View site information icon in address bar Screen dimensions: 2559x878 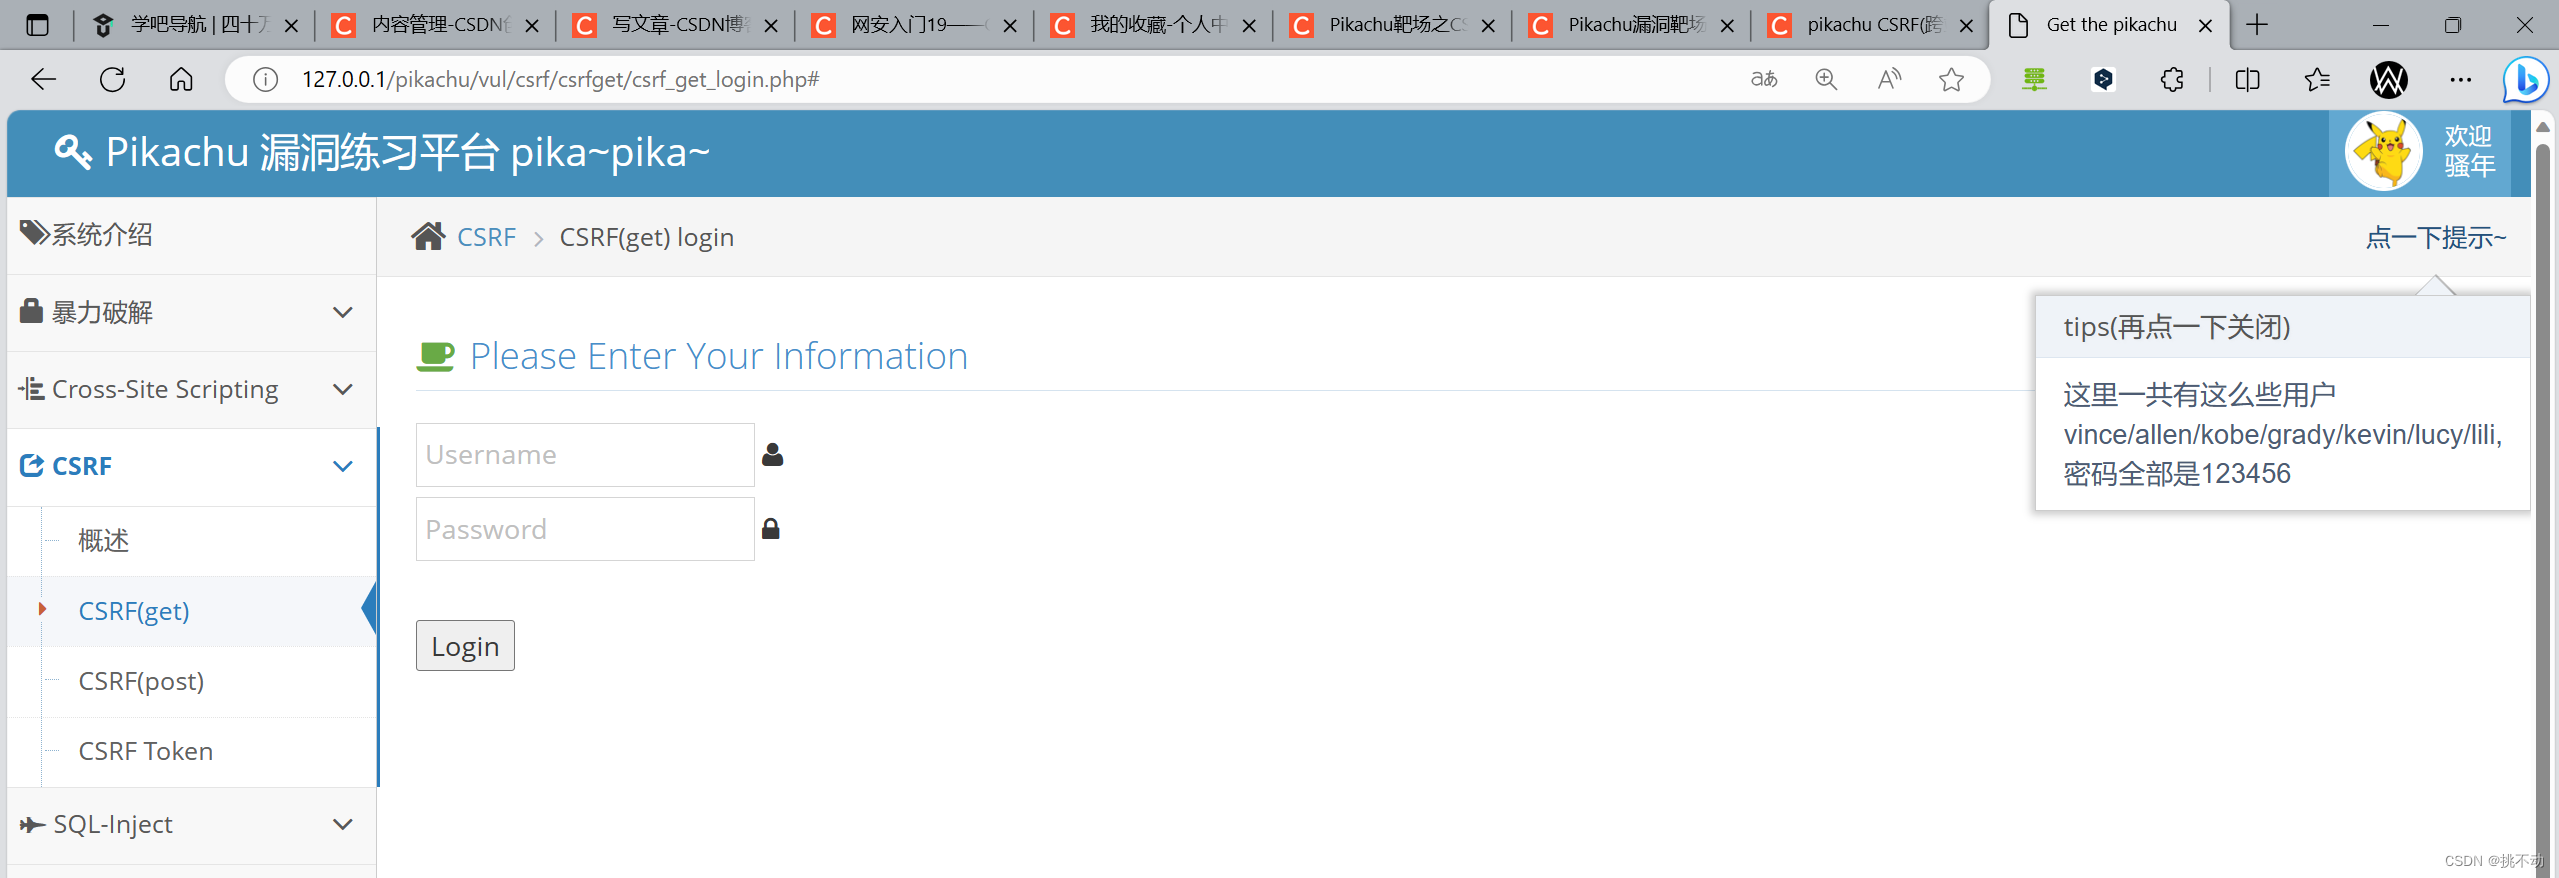265,79
